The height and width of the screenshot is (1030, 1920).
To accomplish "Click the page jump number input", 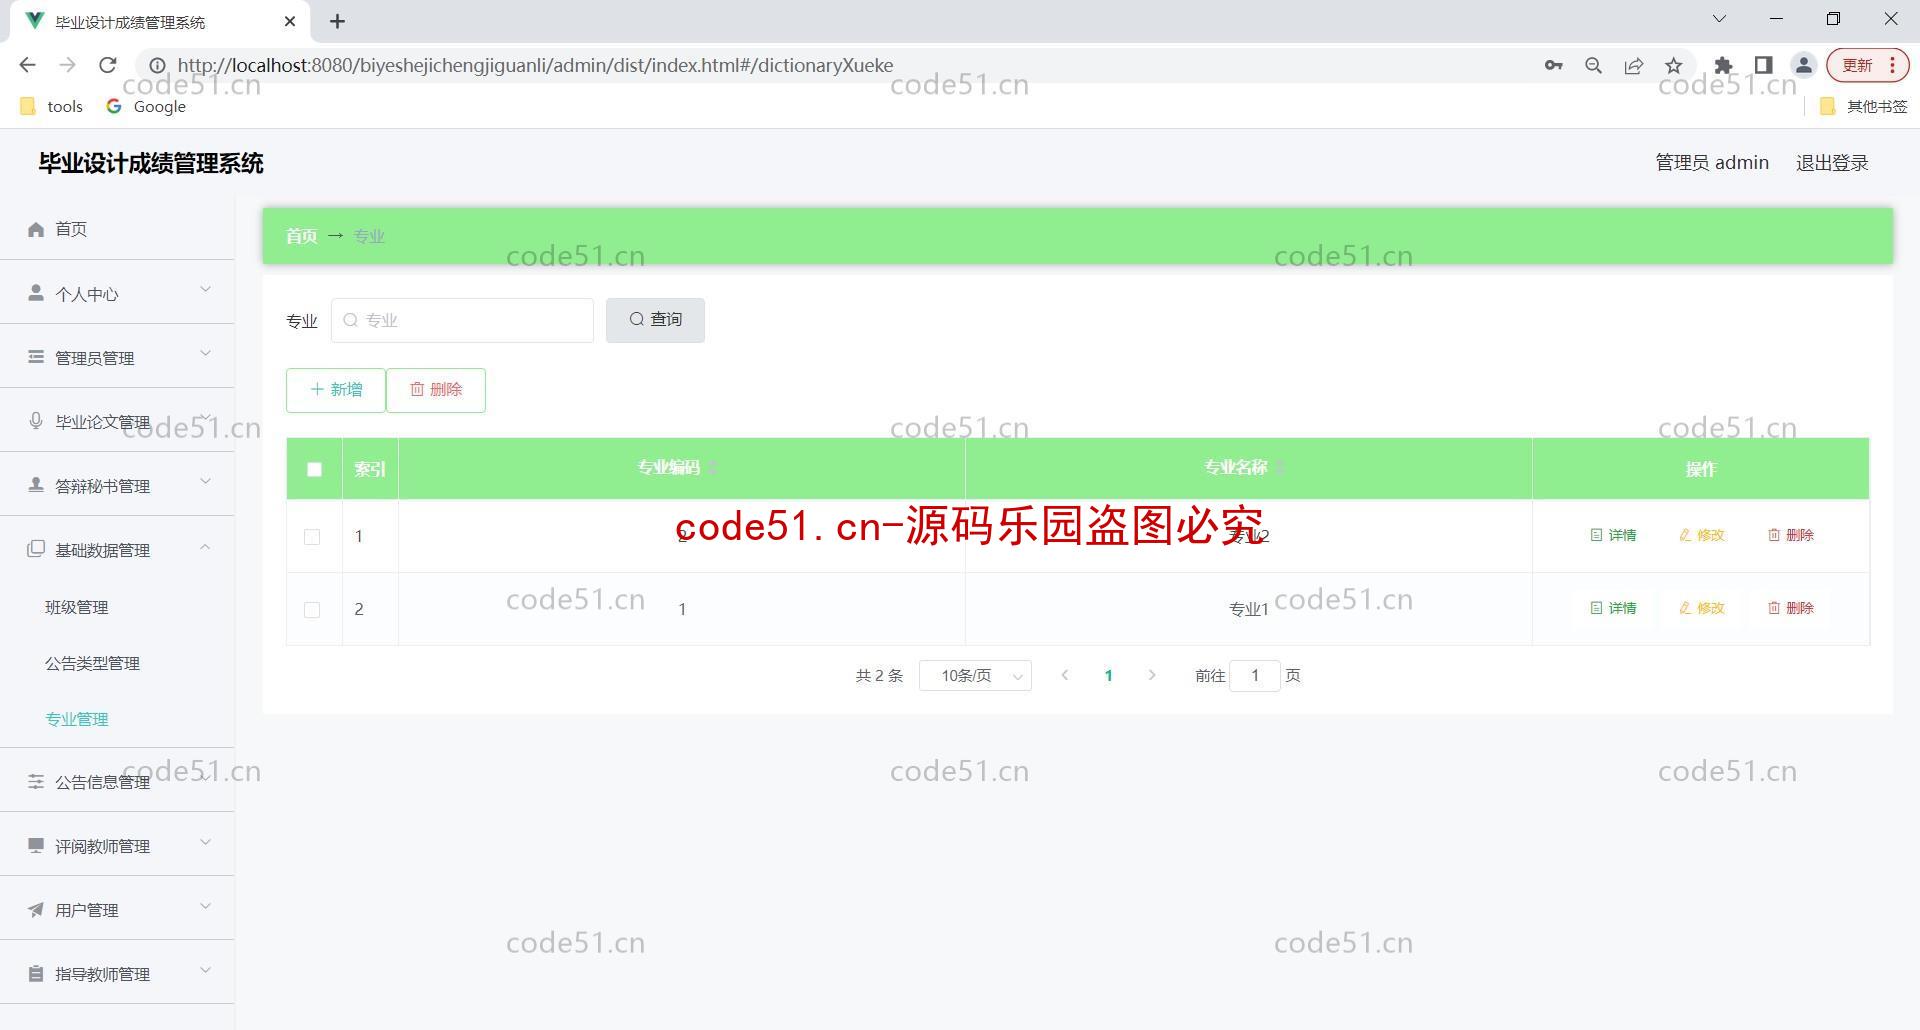I will 1255,676.
